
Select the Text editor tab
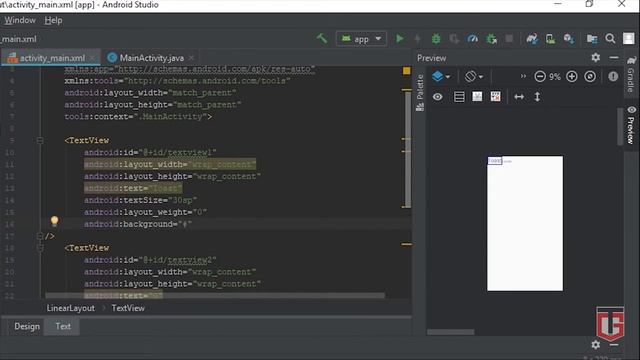[63, 326]
